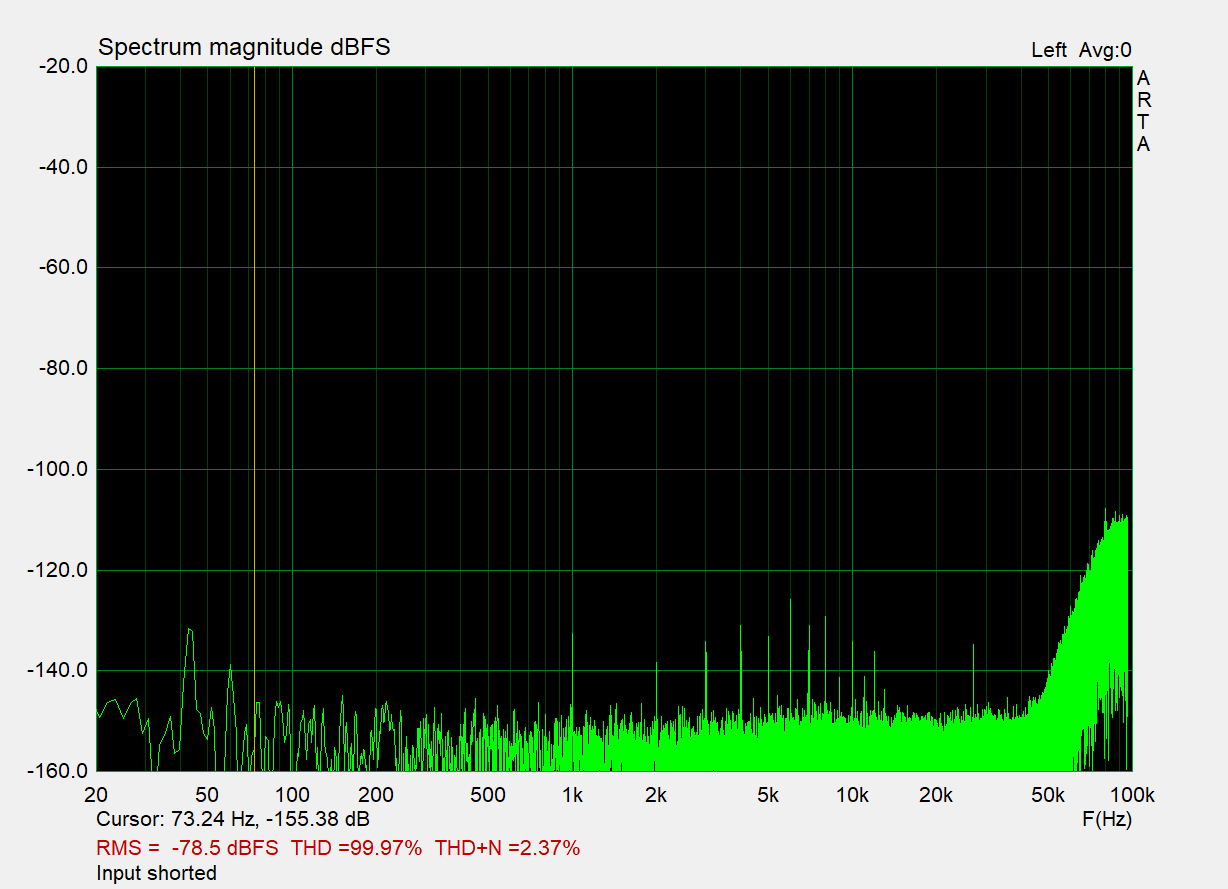The height and width of the screenshot is (889, 1228).
Task: Click the 'Spectrum magnitude dBFS' title
Action: coord(244,47)
